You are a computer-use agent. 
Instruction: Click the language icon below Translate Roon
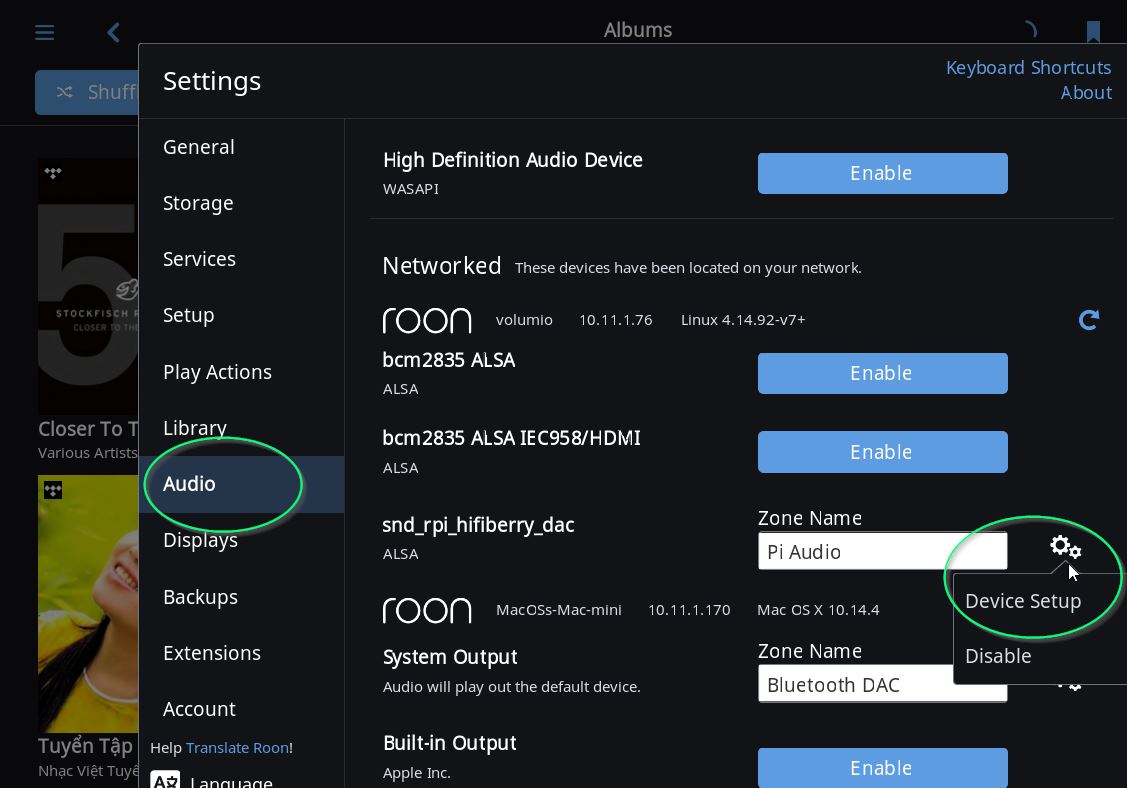point(165,779)
